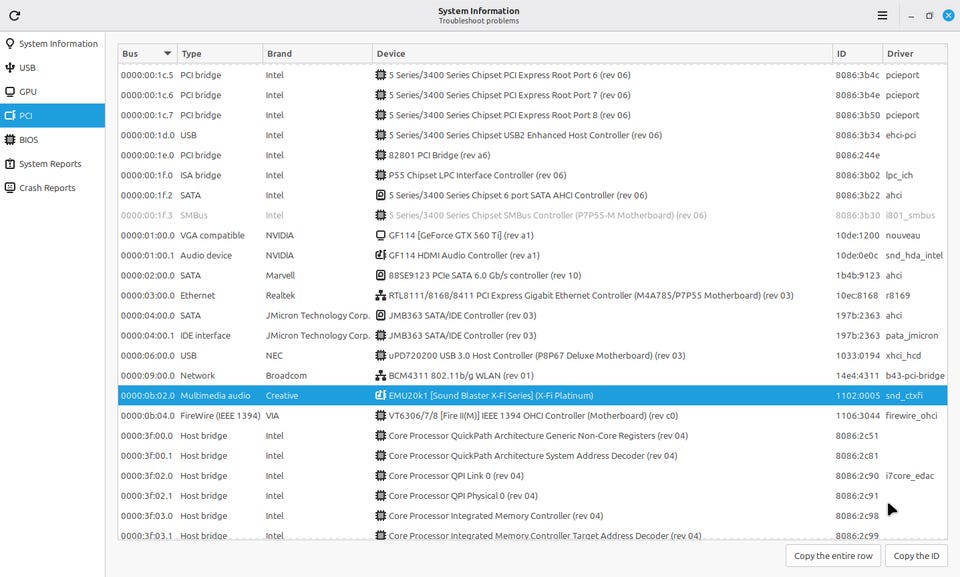Click the refresh icon in the title bar
The width and height of the screenshot is (960, 577).
[x=14, y=16]
